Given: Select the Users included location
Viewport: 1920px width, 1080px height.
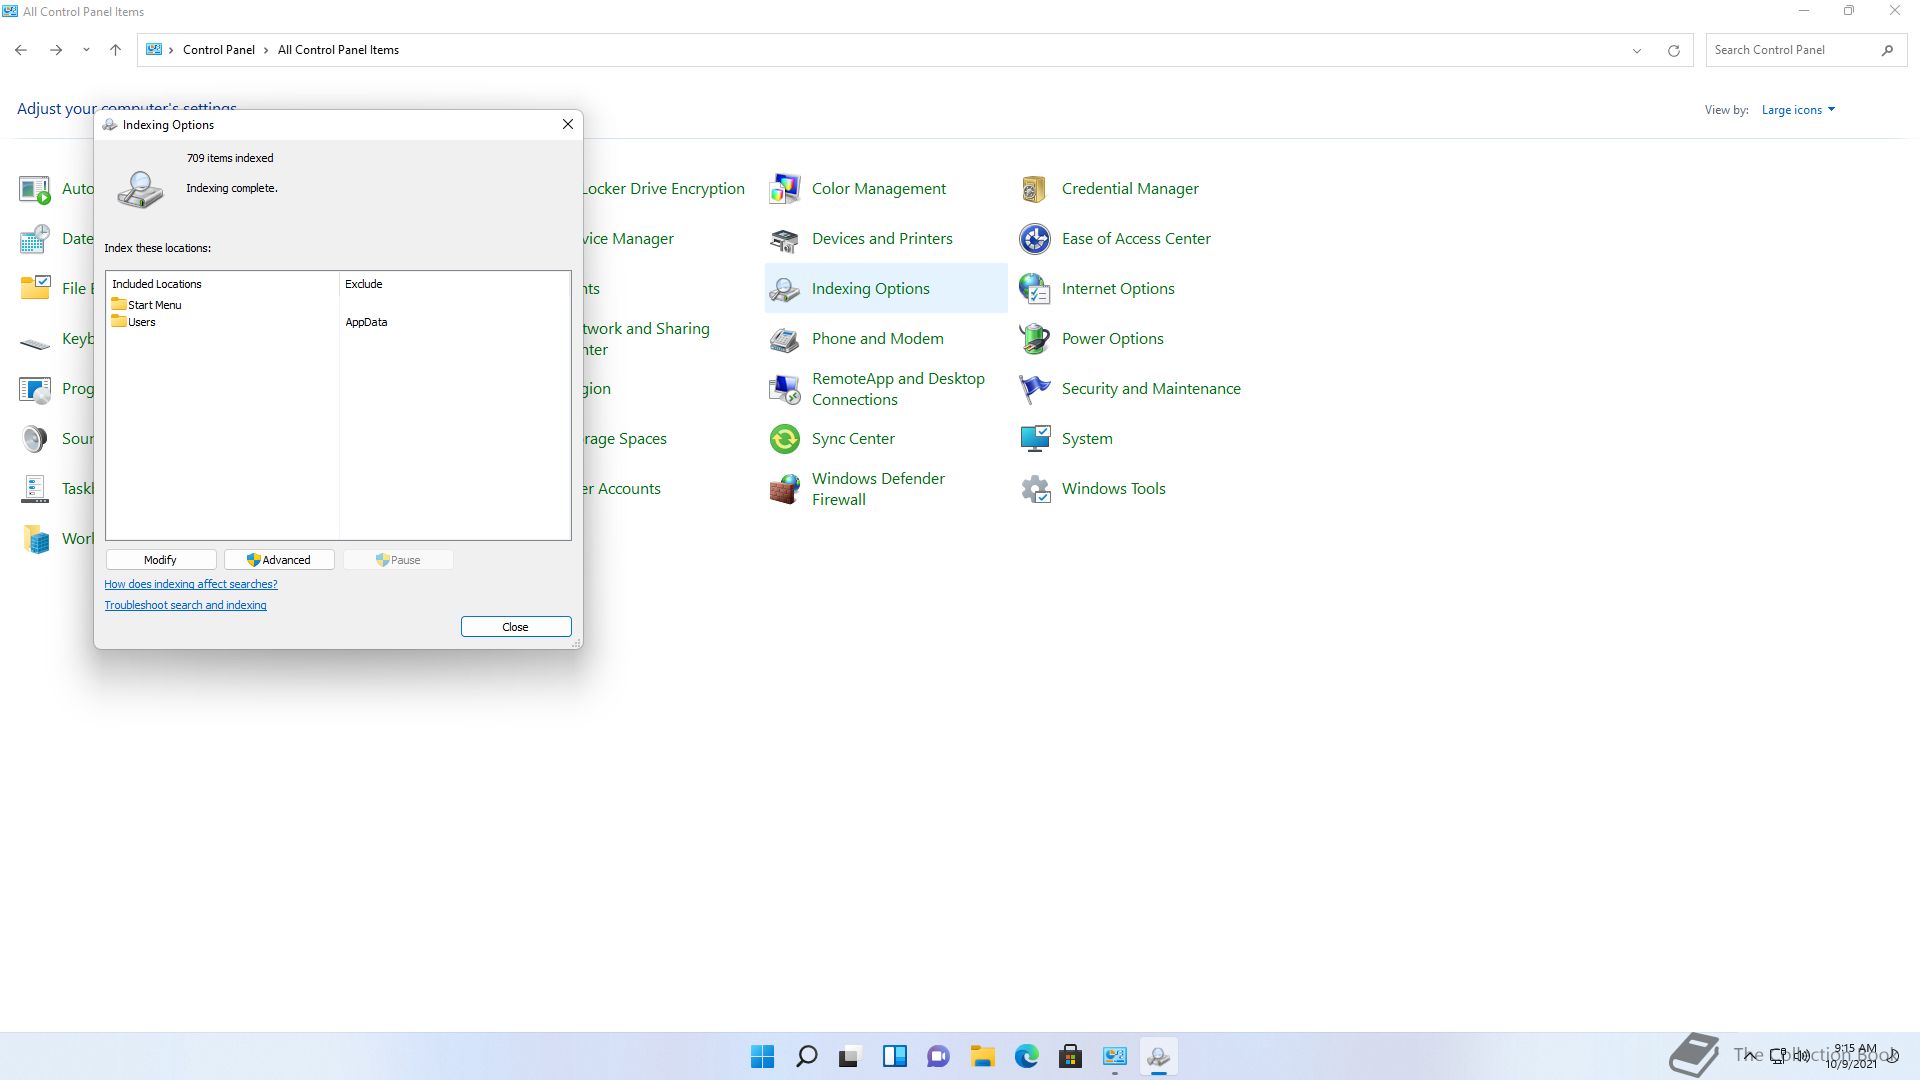Looking at the screenshot, I should click(x=134, y=322).
